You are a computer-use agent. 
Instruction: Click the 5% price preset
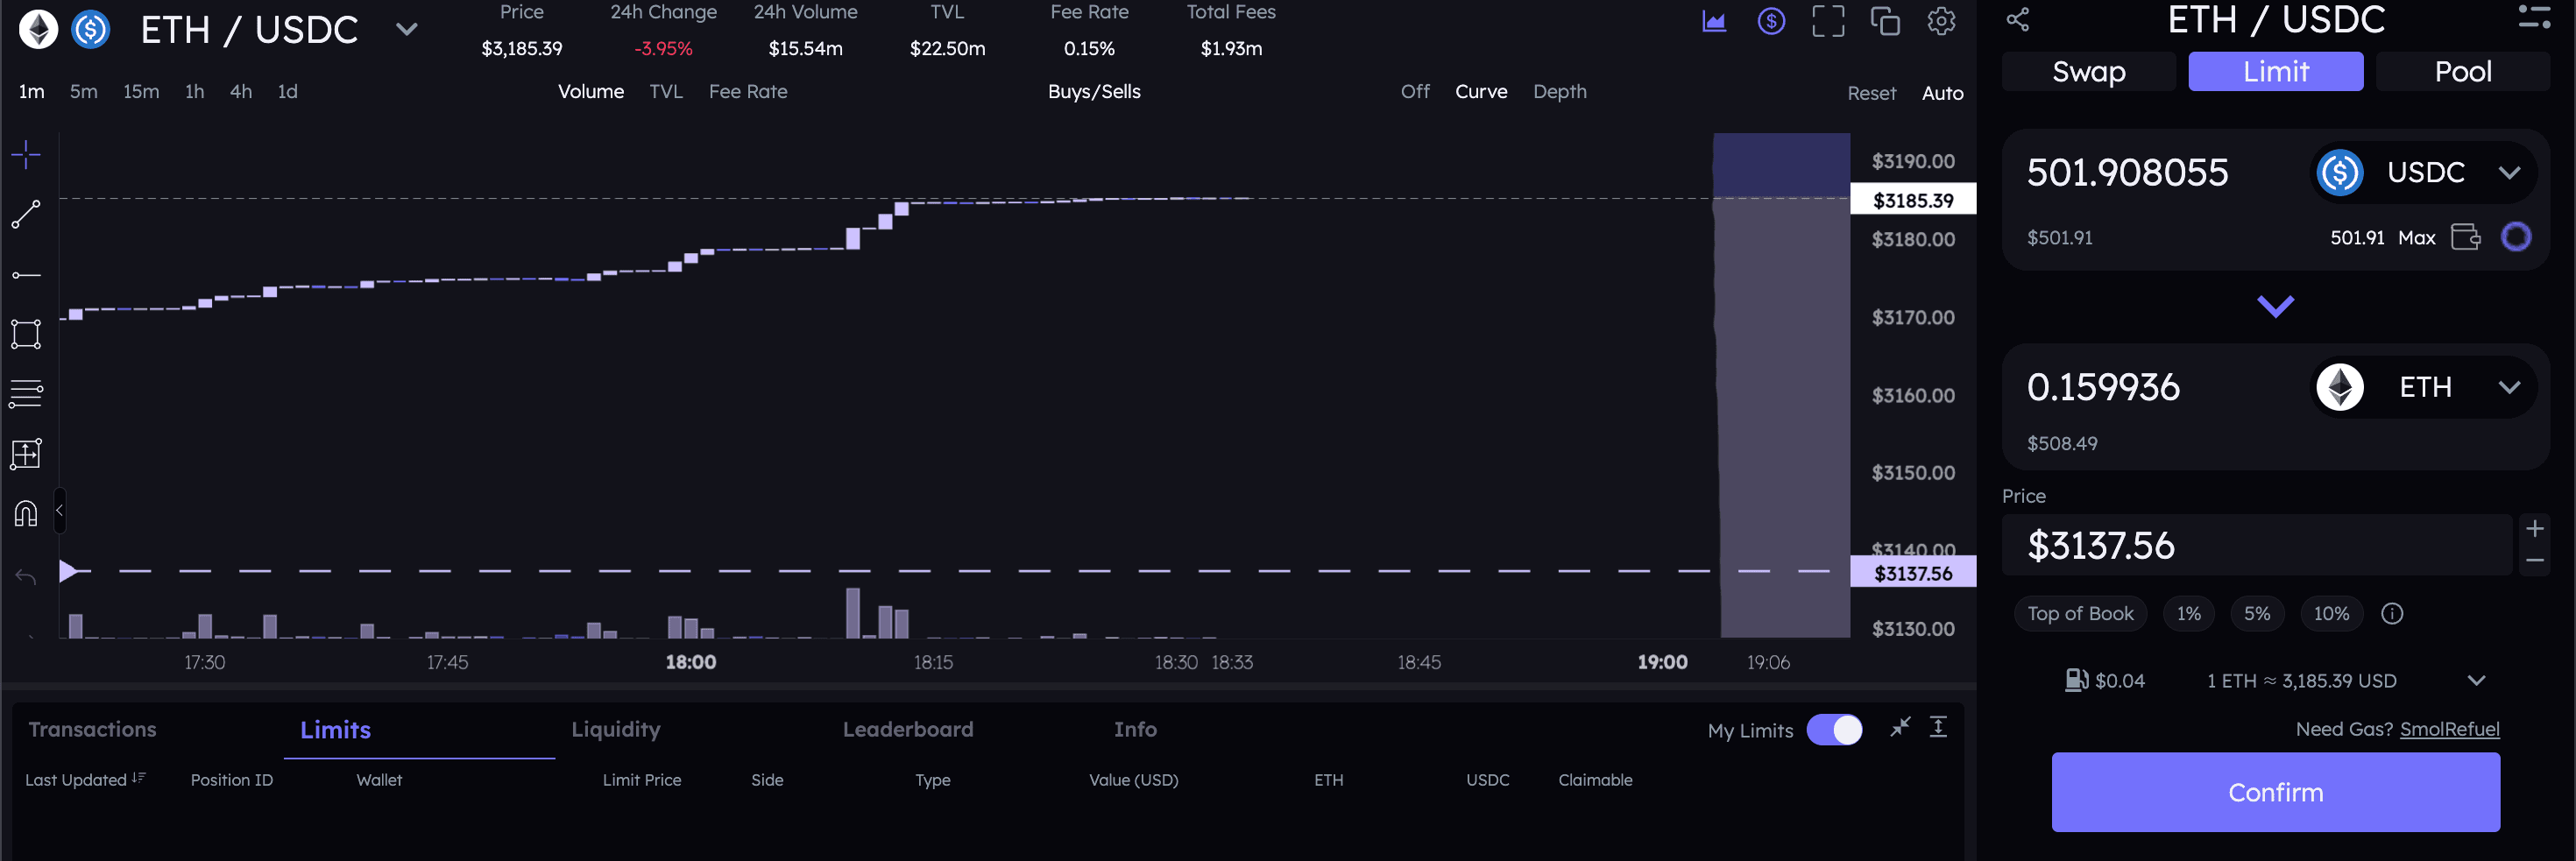point(2257,613)
